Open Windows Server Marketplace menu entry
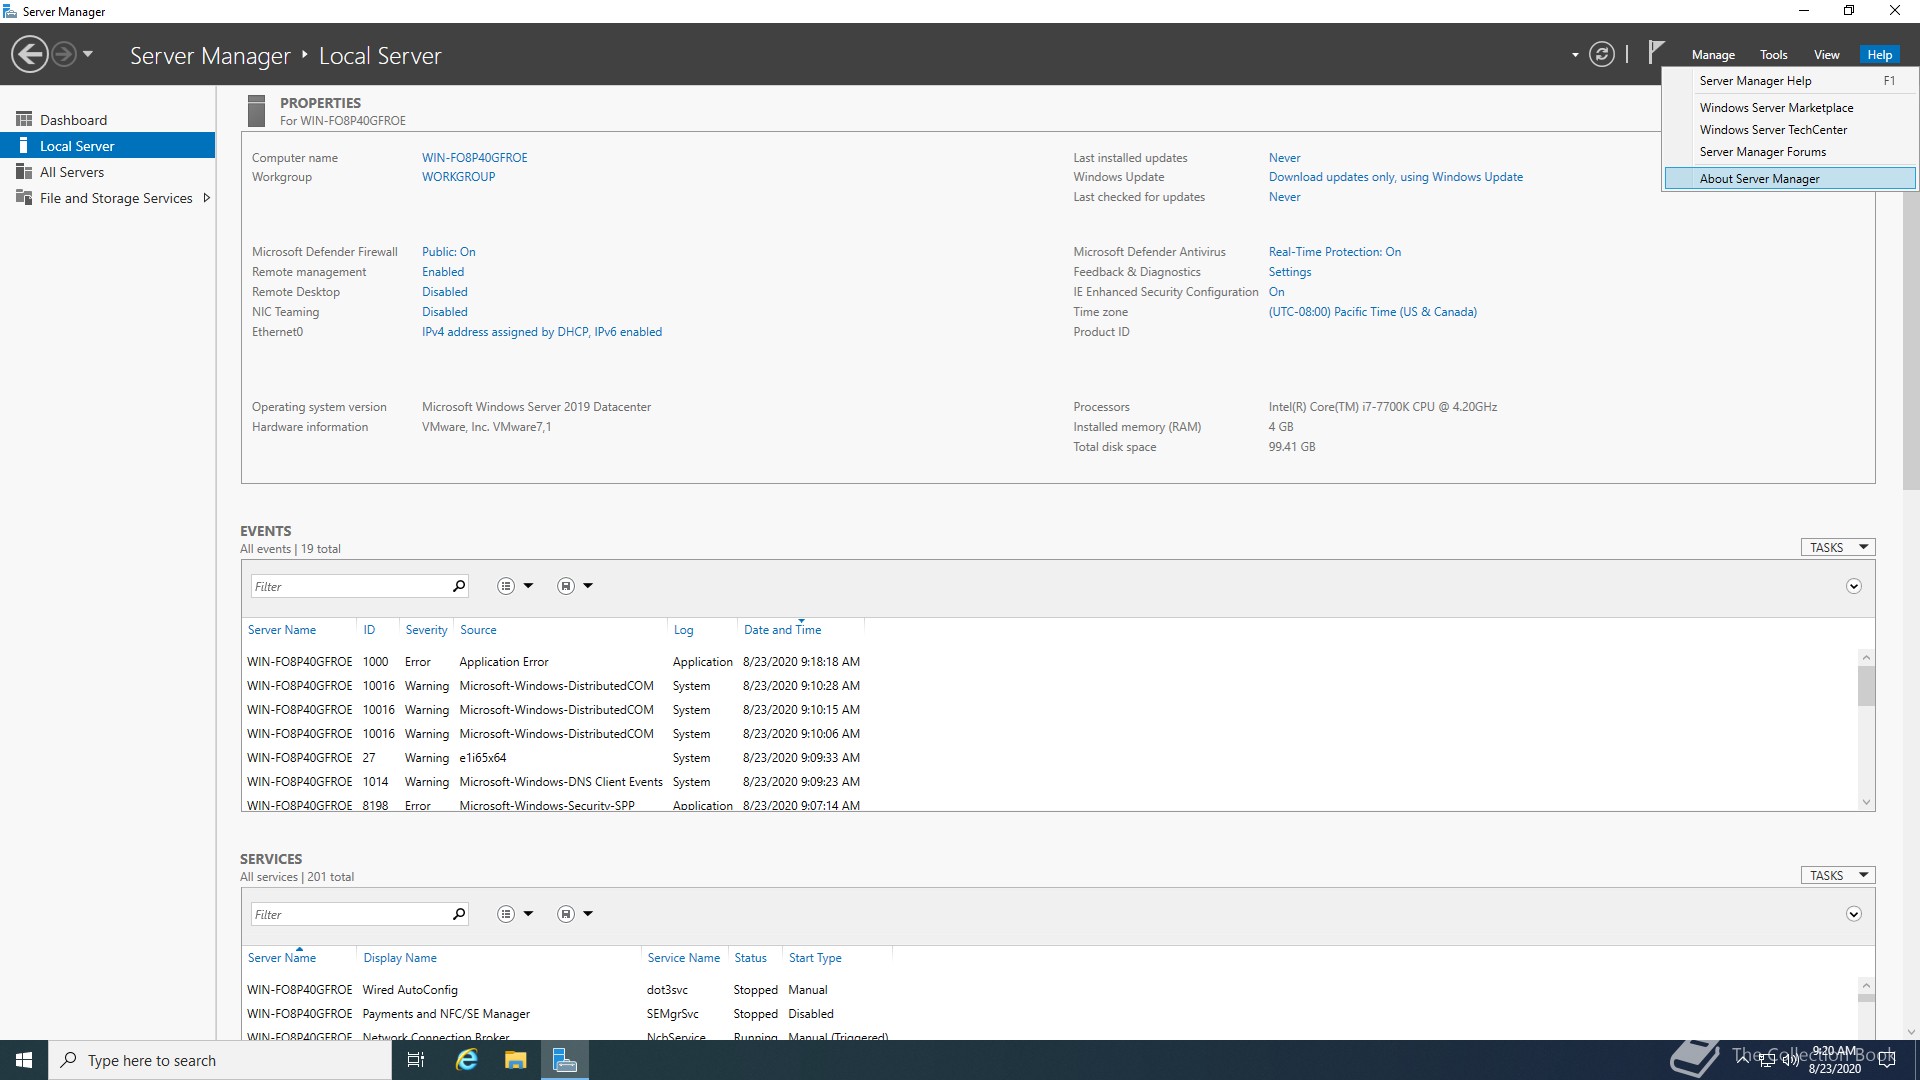Screen dimensions: 1920x1080 click(x=1790, y=108)
